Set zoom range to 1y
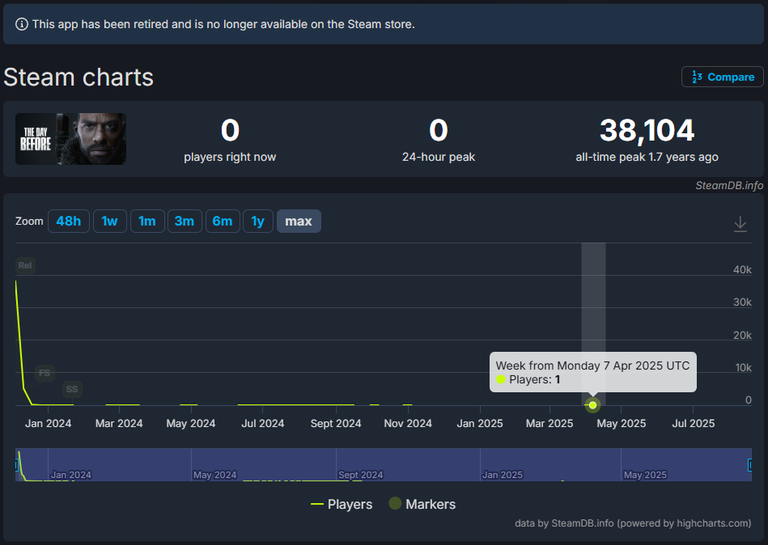 (258, 221)
